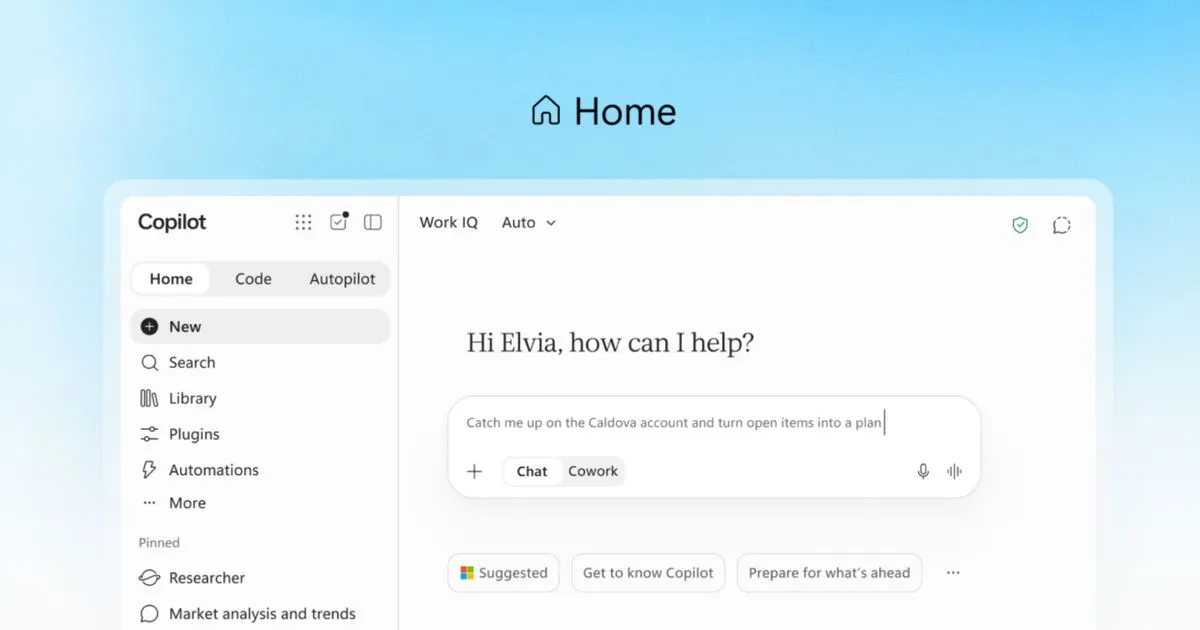
Task: Start dictation with the microphone icon
Action: click(923, 471)
